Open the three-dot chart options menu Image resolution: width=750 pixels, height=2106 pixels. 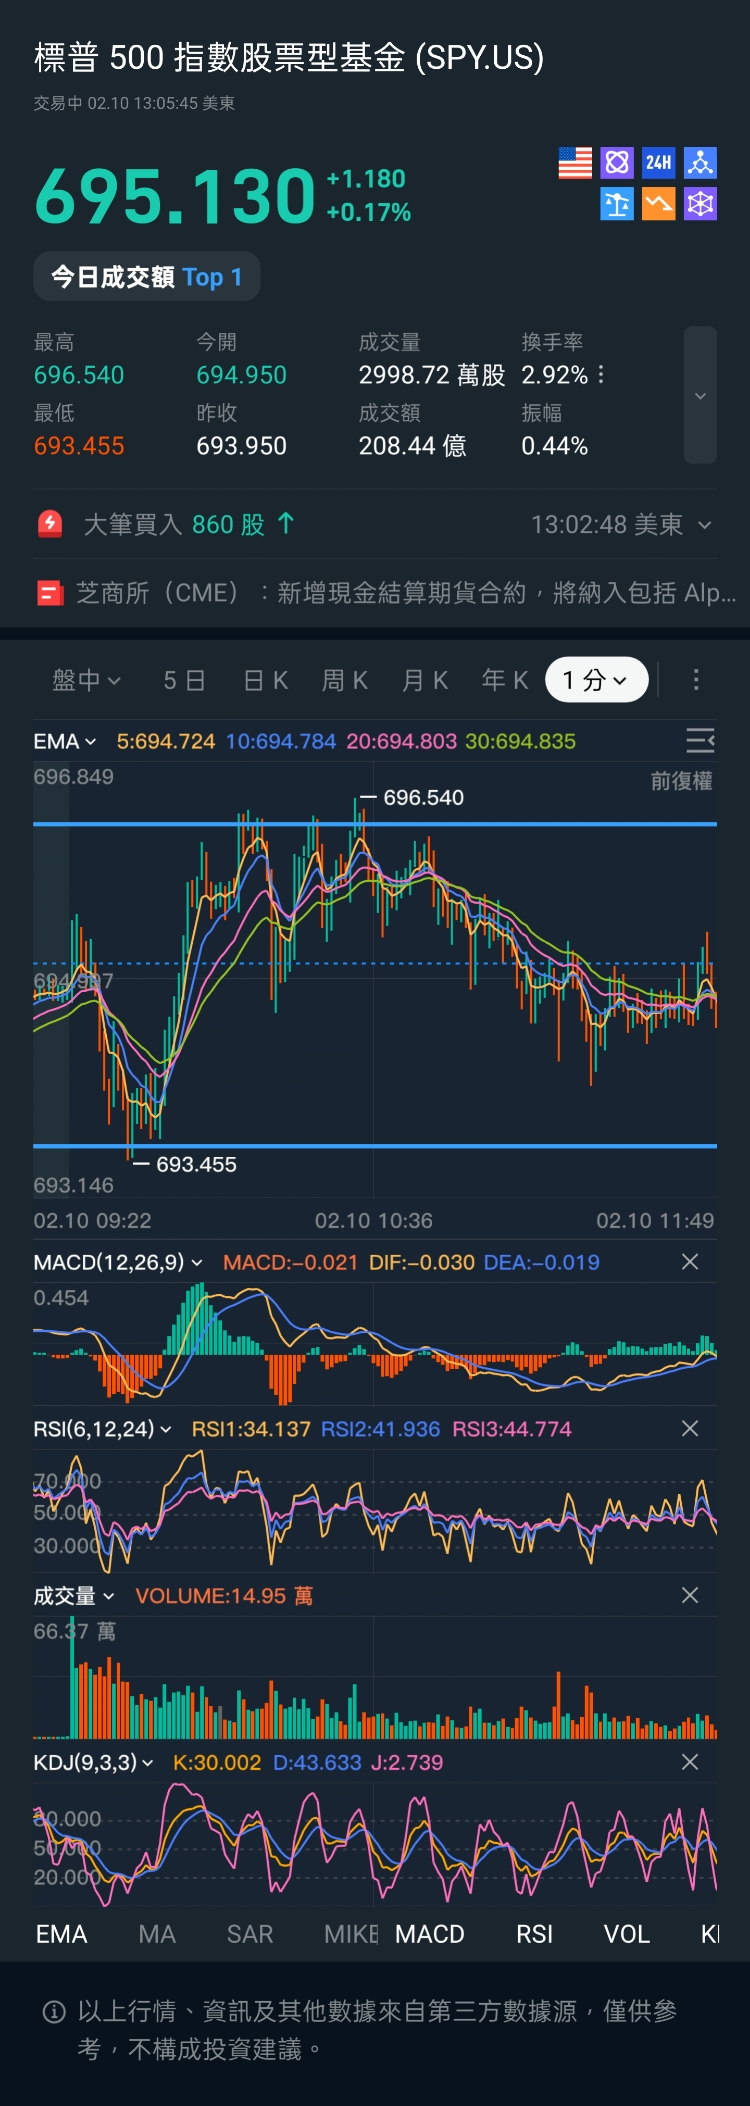[696, 680]
